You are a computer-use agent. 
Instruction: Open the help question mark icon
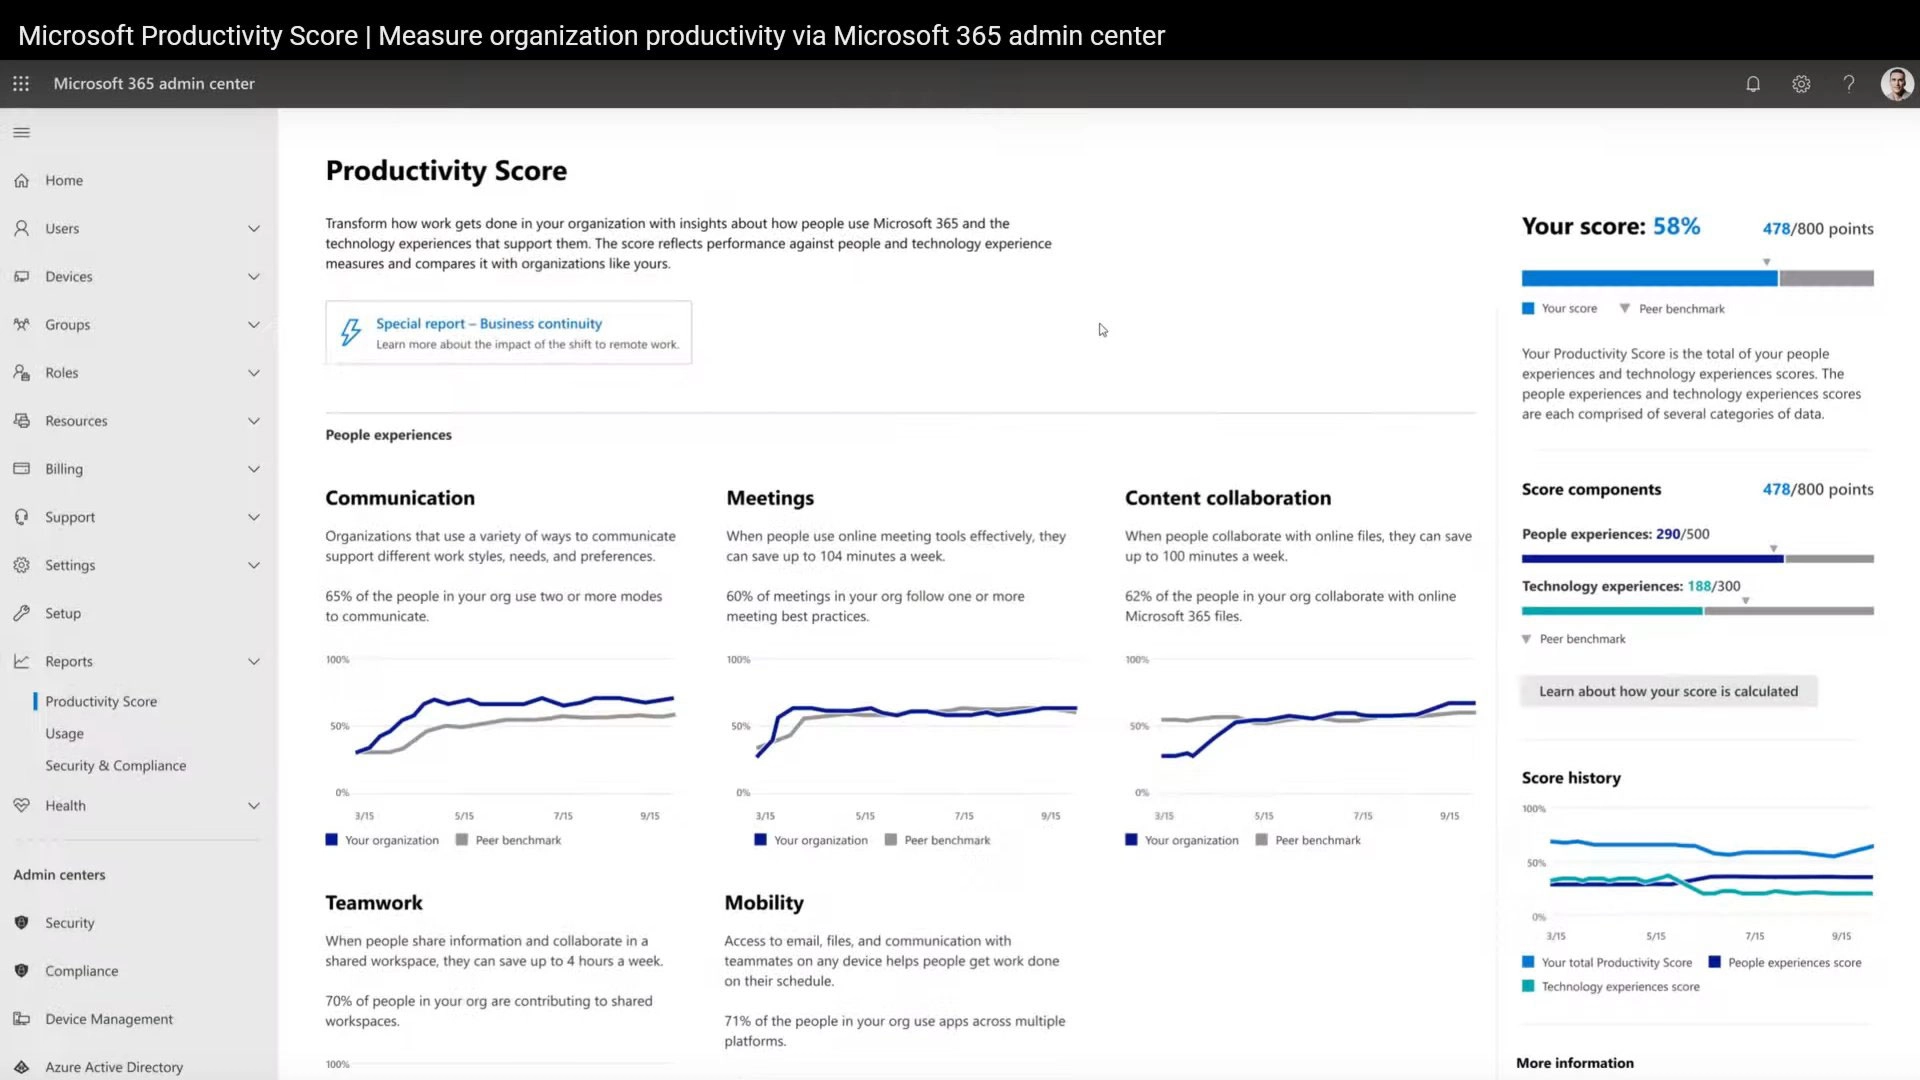click(1849, 83)
